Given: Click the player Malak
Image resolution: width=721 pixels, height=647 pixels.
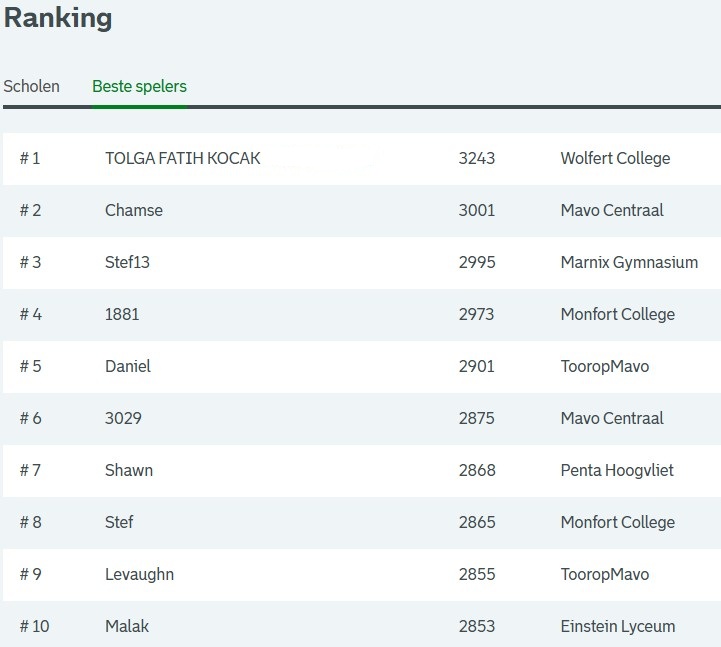Looking at the screenshot, I should 126,626.
